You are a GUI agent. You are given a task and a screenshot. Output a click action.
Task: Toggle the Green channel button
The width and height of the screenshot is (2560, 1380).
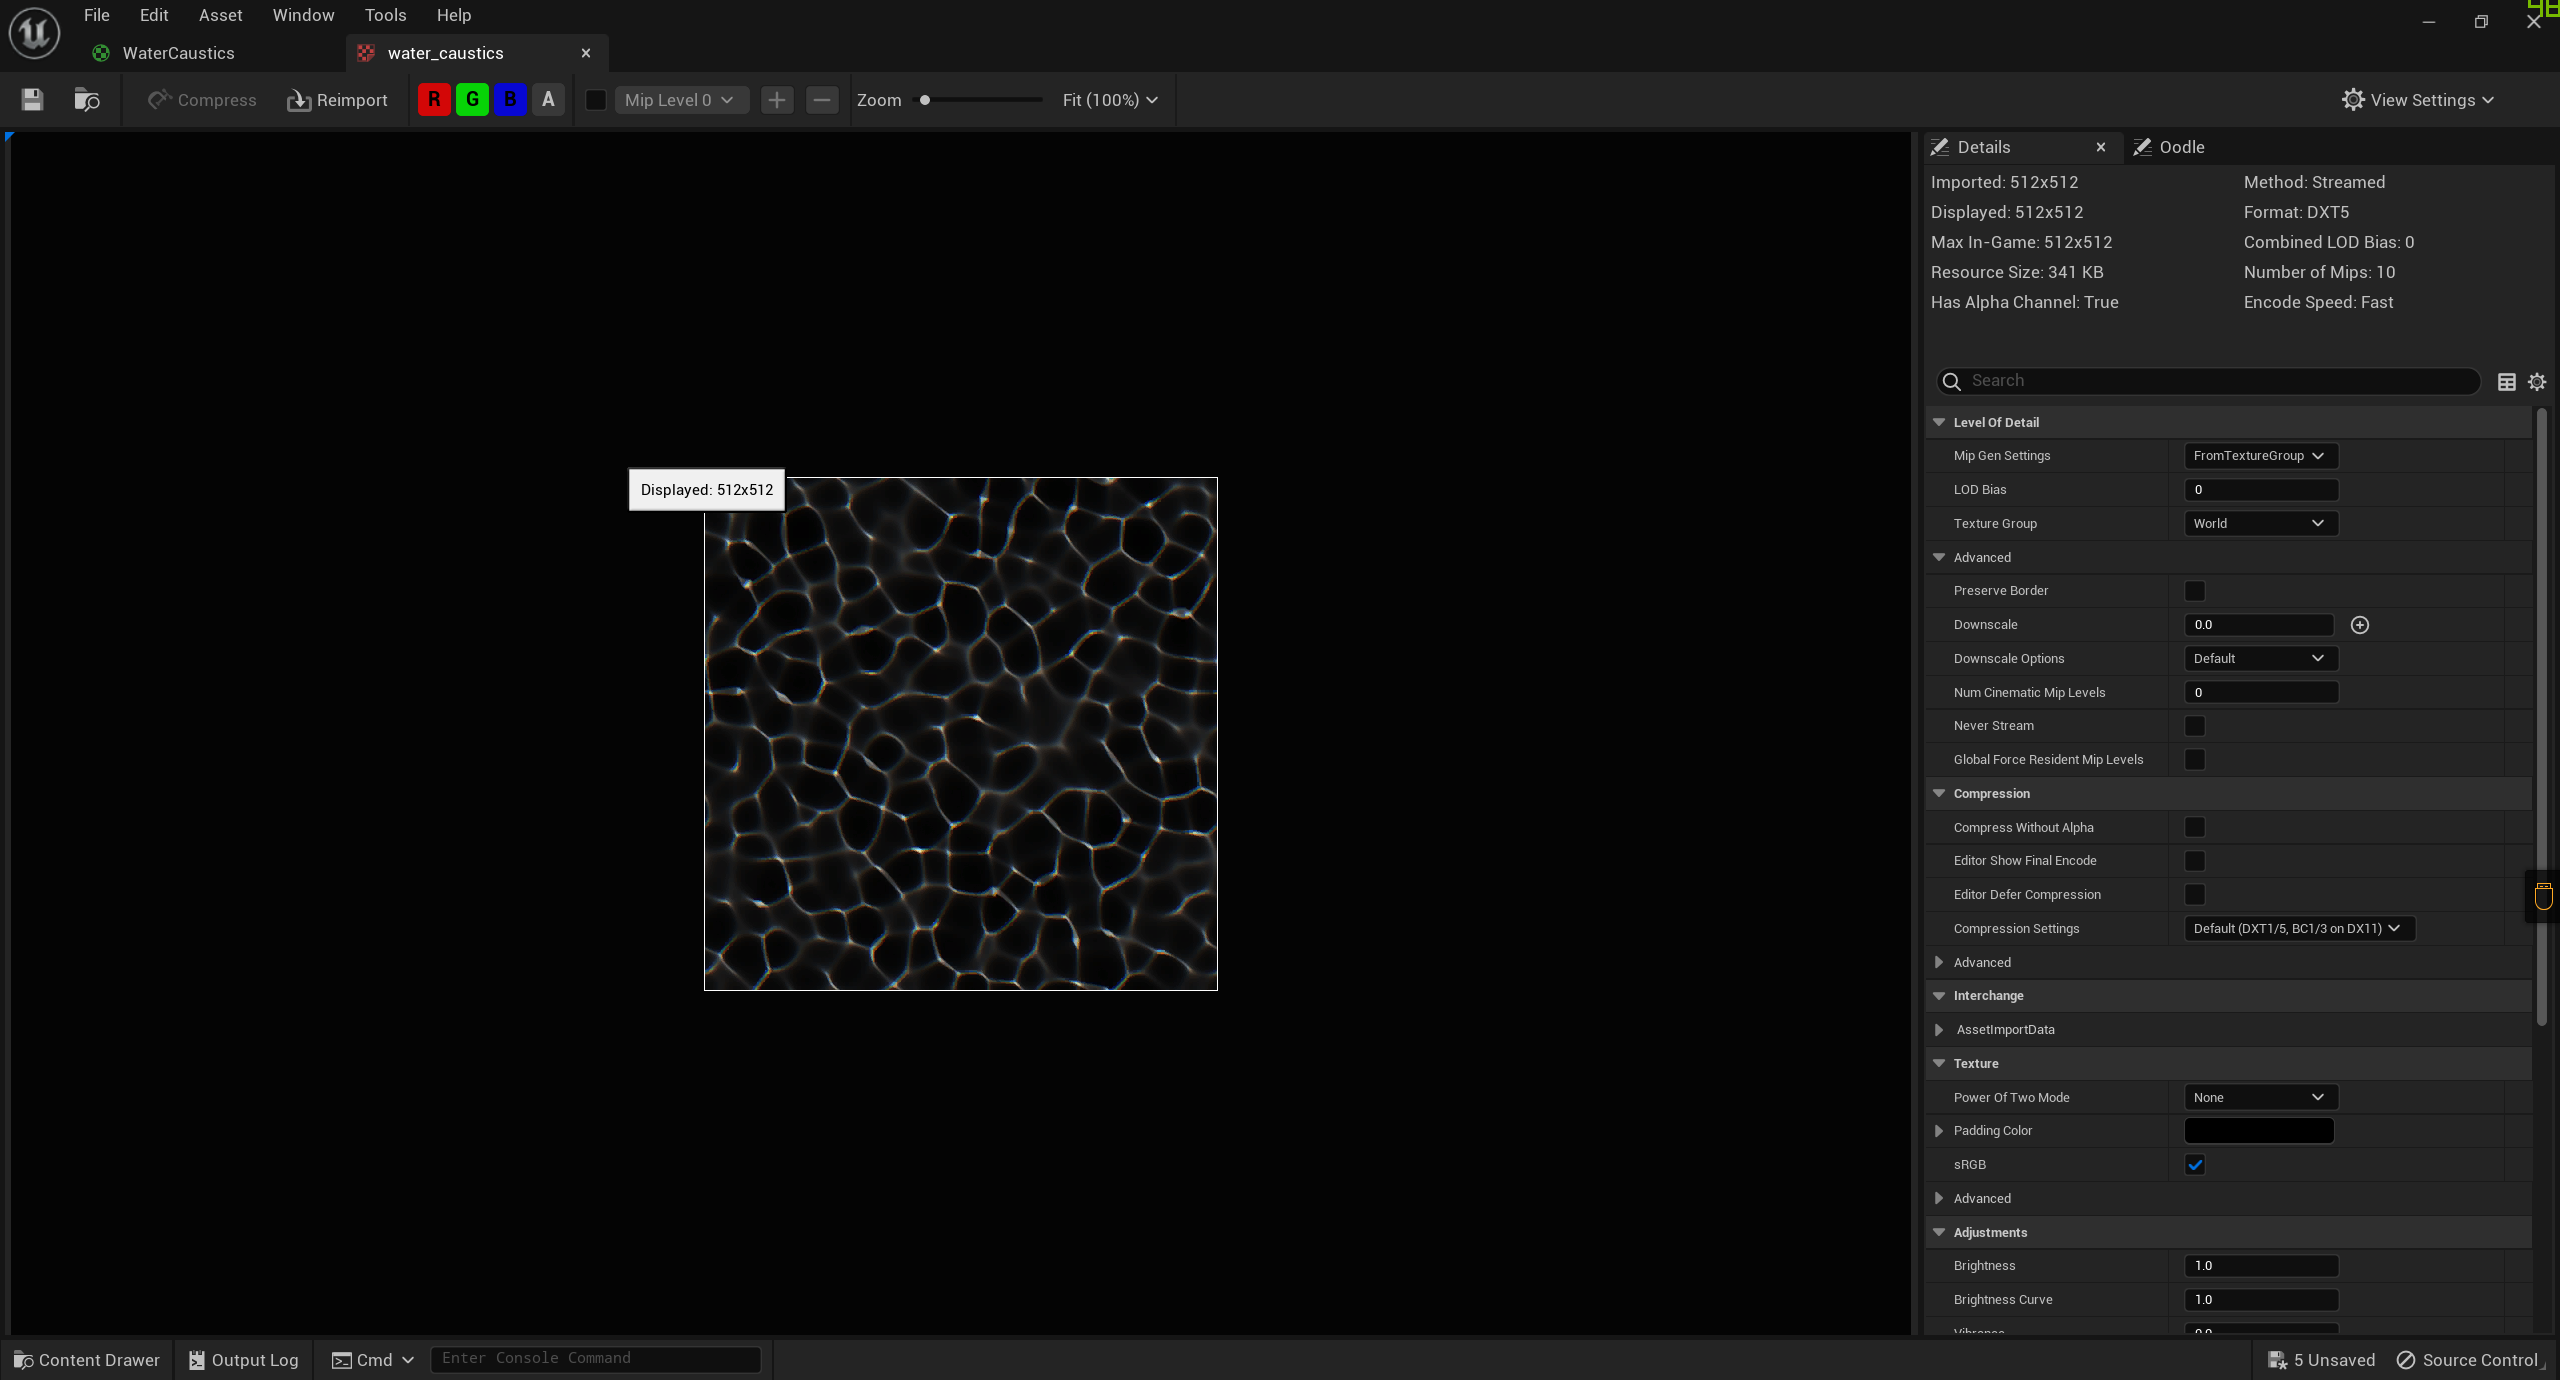(x=472, y=100)
